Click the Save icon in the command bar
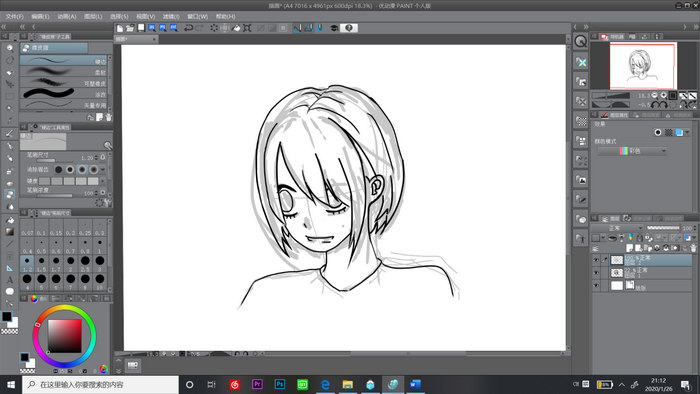This screenshot has height=394, width=700. click(x=141, y=28)
